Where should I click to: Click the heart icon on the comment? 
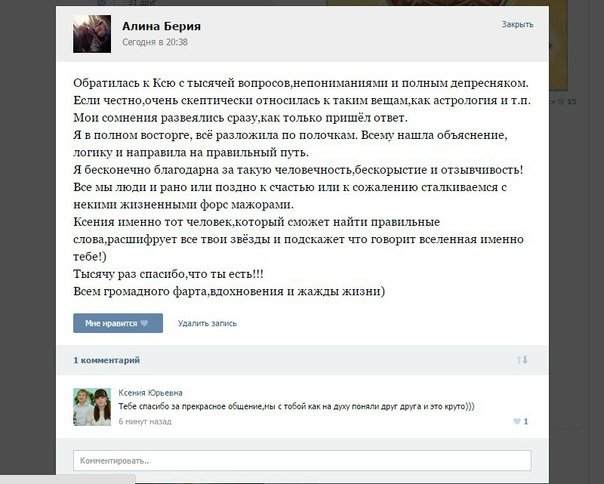[x=517, y=421]
